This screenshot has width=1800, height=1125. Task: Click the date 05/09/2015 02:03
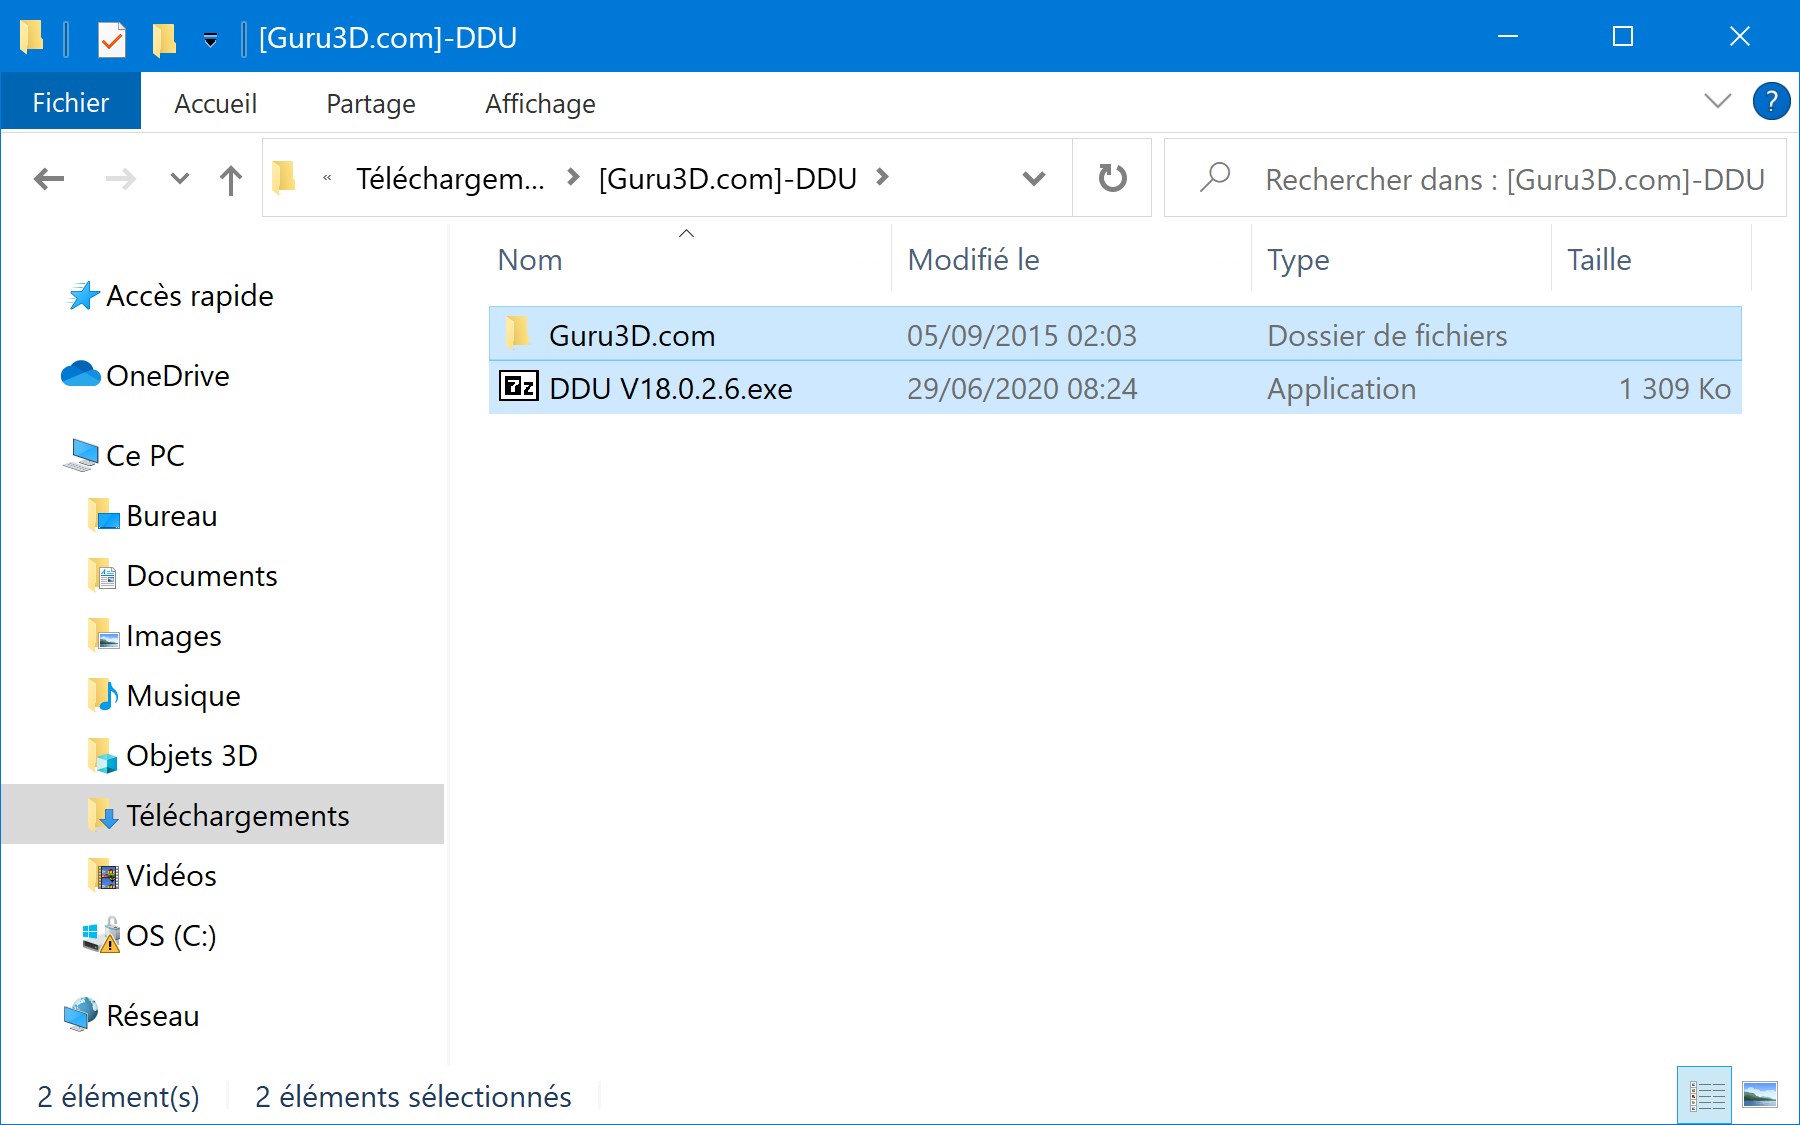(1022, 335)
